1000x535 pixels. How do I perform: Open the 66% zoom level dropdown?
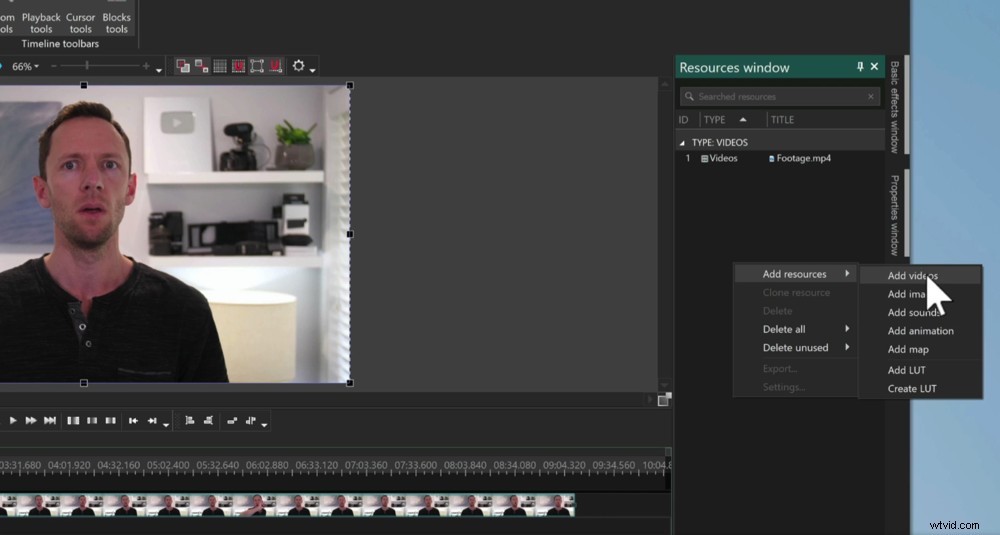pyautogui.click(x=26, y=66)
